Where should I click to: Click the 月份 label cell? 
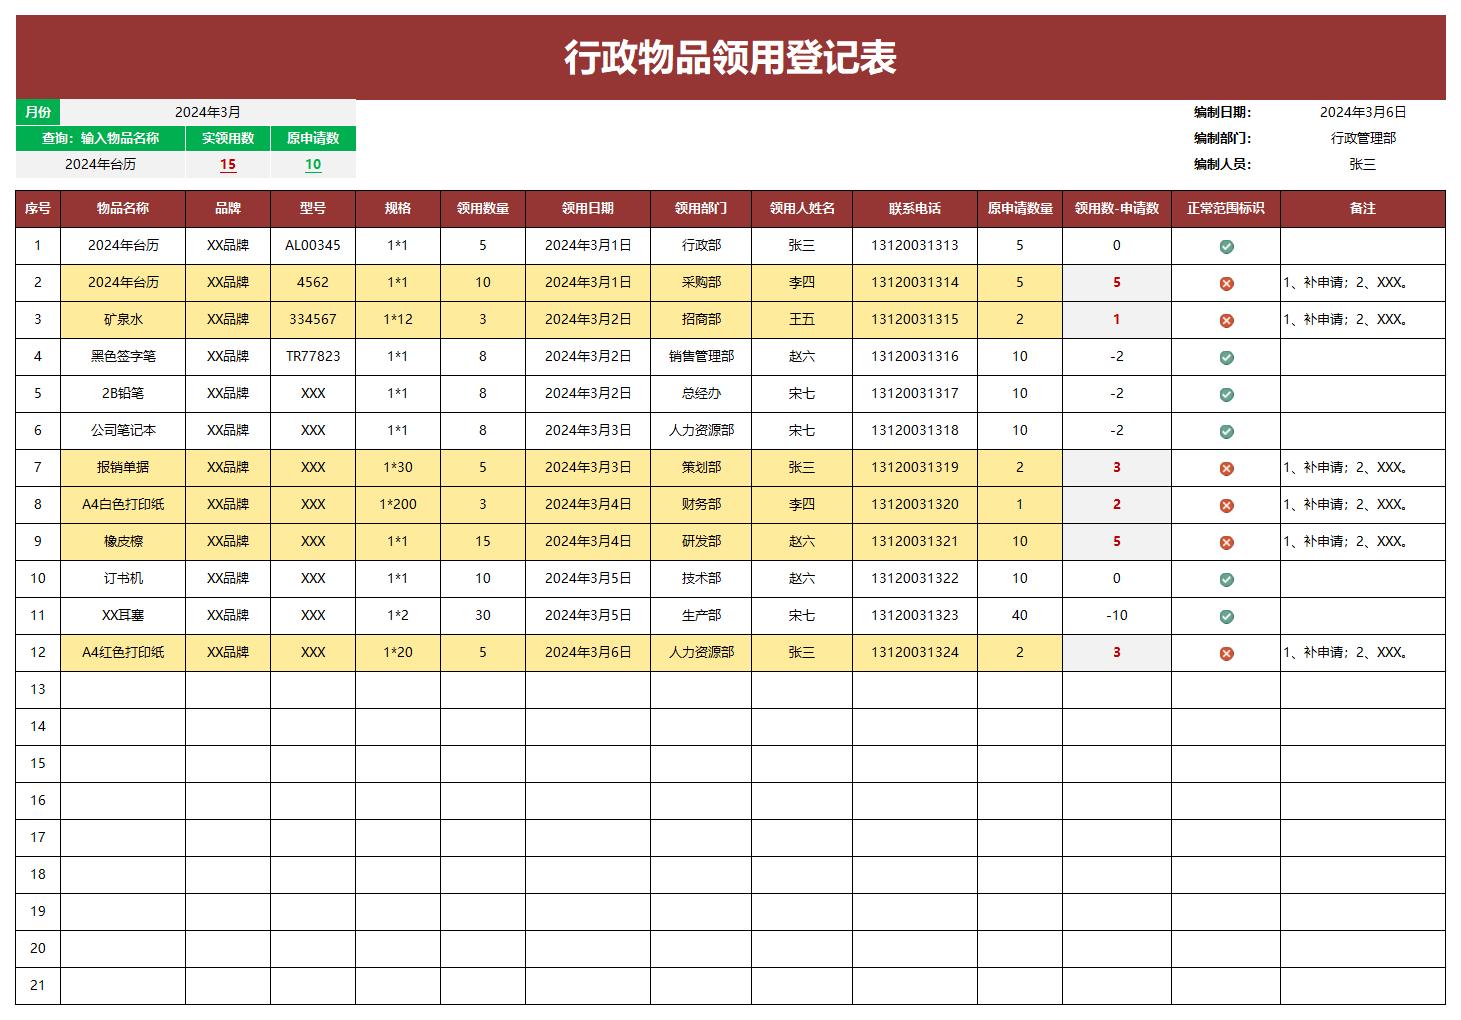pos(38,112)
